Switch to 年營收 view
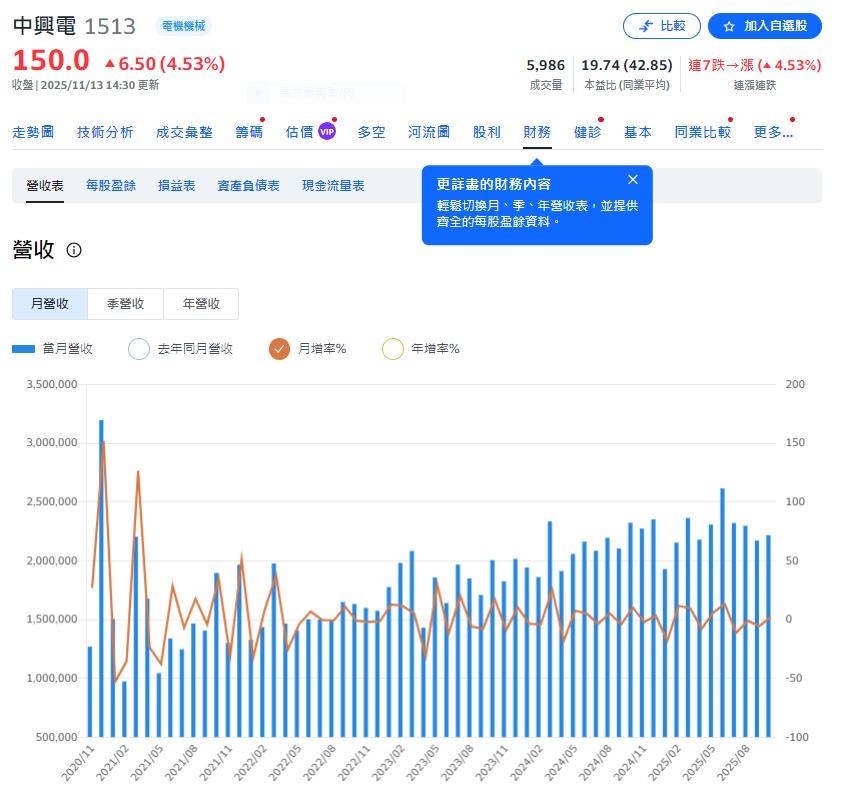 click(201, 303)
